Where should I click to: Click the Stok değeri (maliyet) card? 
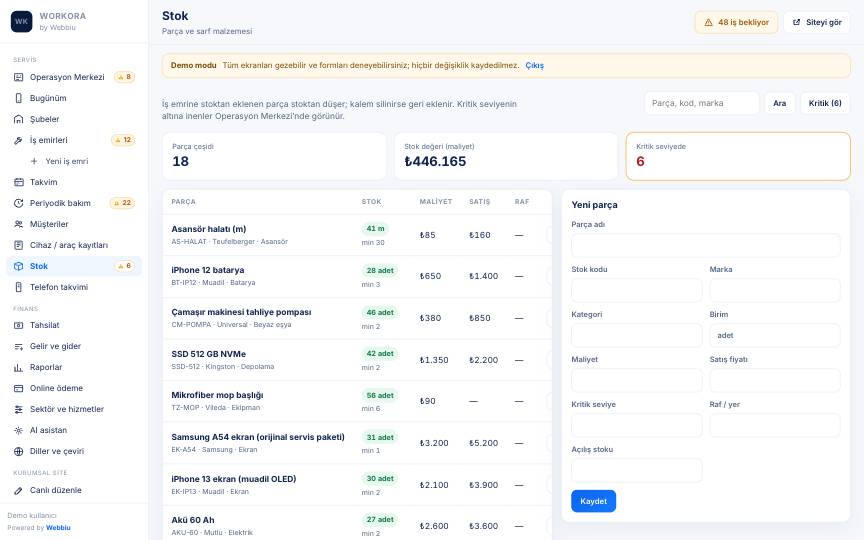[506, 156]
